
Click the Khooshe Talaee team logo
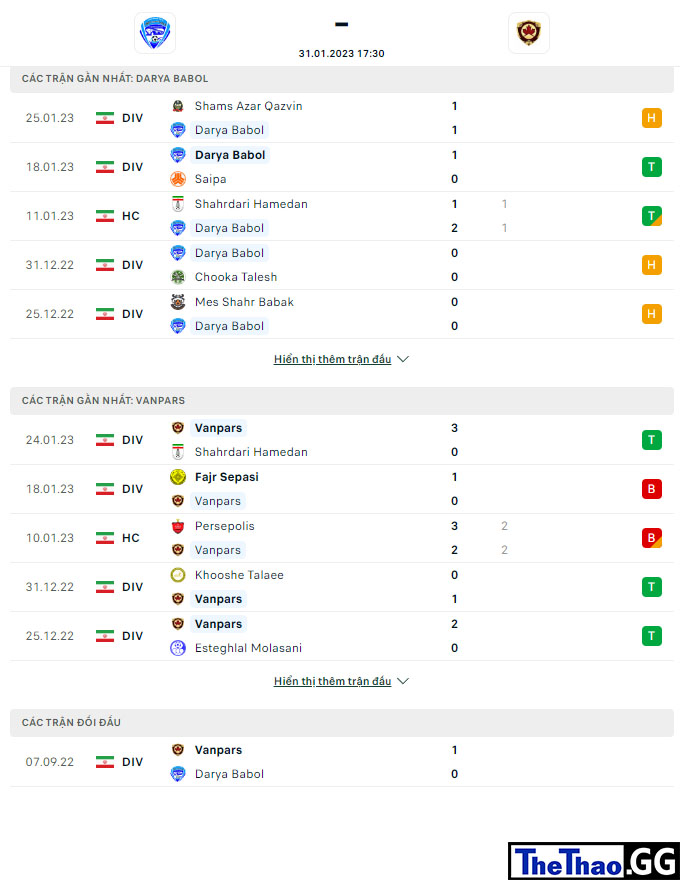pos(178,575)
